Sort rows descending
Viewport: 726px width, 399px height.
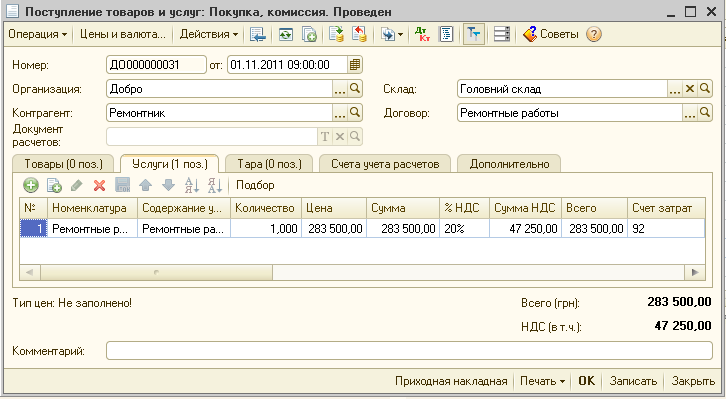point(215,186)
